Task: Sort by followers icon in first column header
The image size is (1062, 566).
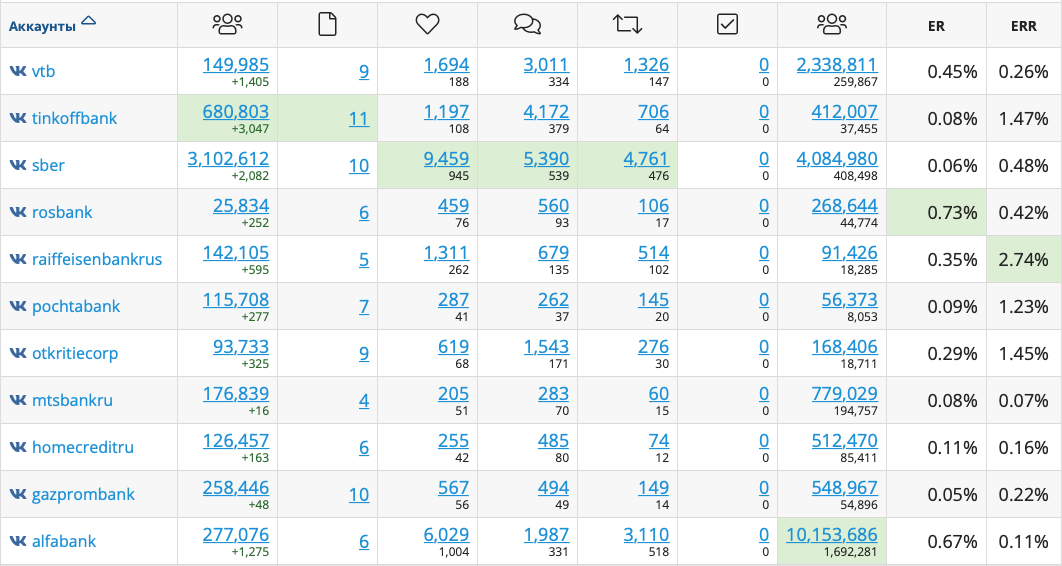Action: (x=227, y=24)
